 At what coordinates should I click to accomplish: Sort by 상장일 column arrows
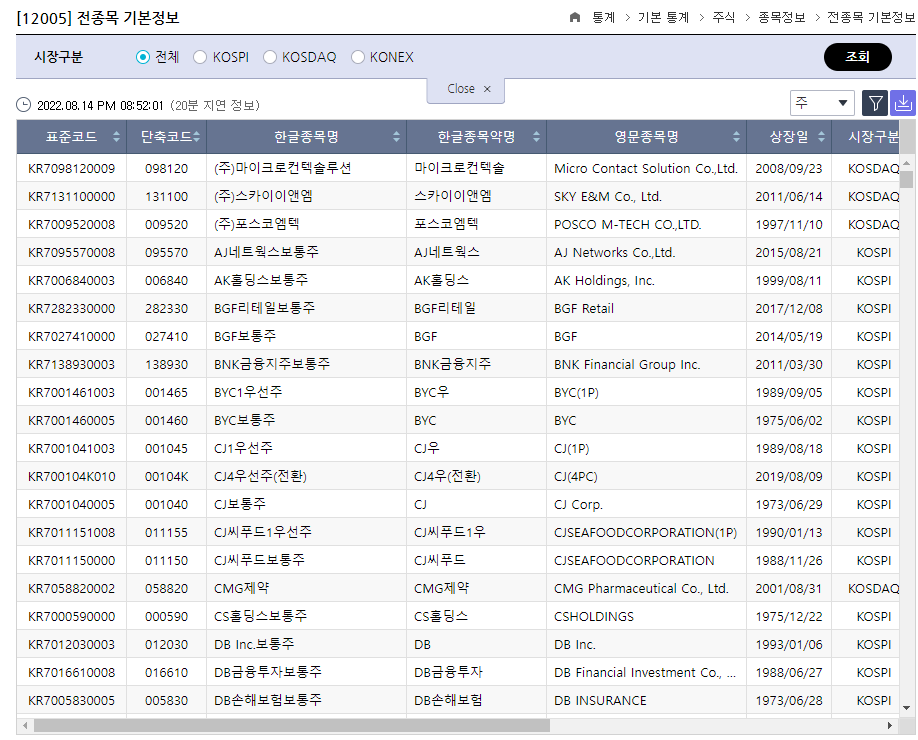[x=821, y=136]
